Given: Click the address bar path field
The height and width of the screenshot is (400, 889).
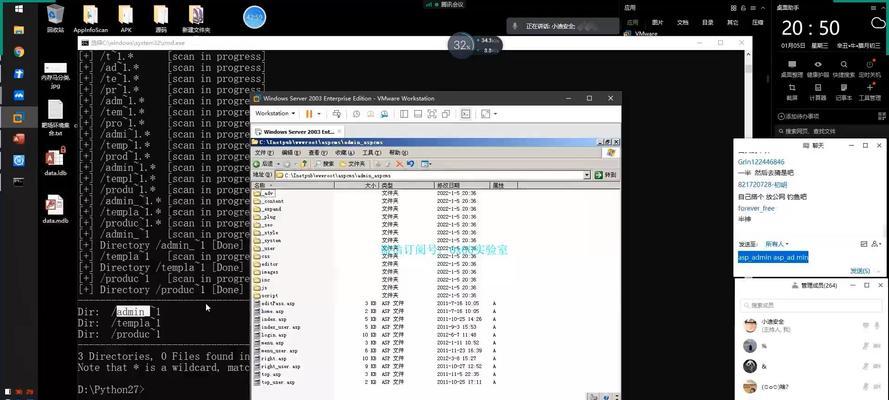Looking at the screenshot, I should [x=433, y=175].
